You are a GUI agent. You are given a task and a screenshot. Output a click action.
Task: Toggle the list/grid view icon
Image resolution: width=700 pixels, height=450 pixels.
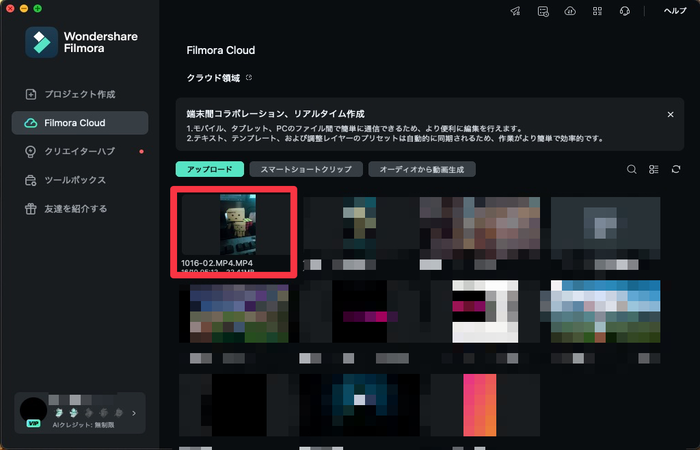click(654, 170)
